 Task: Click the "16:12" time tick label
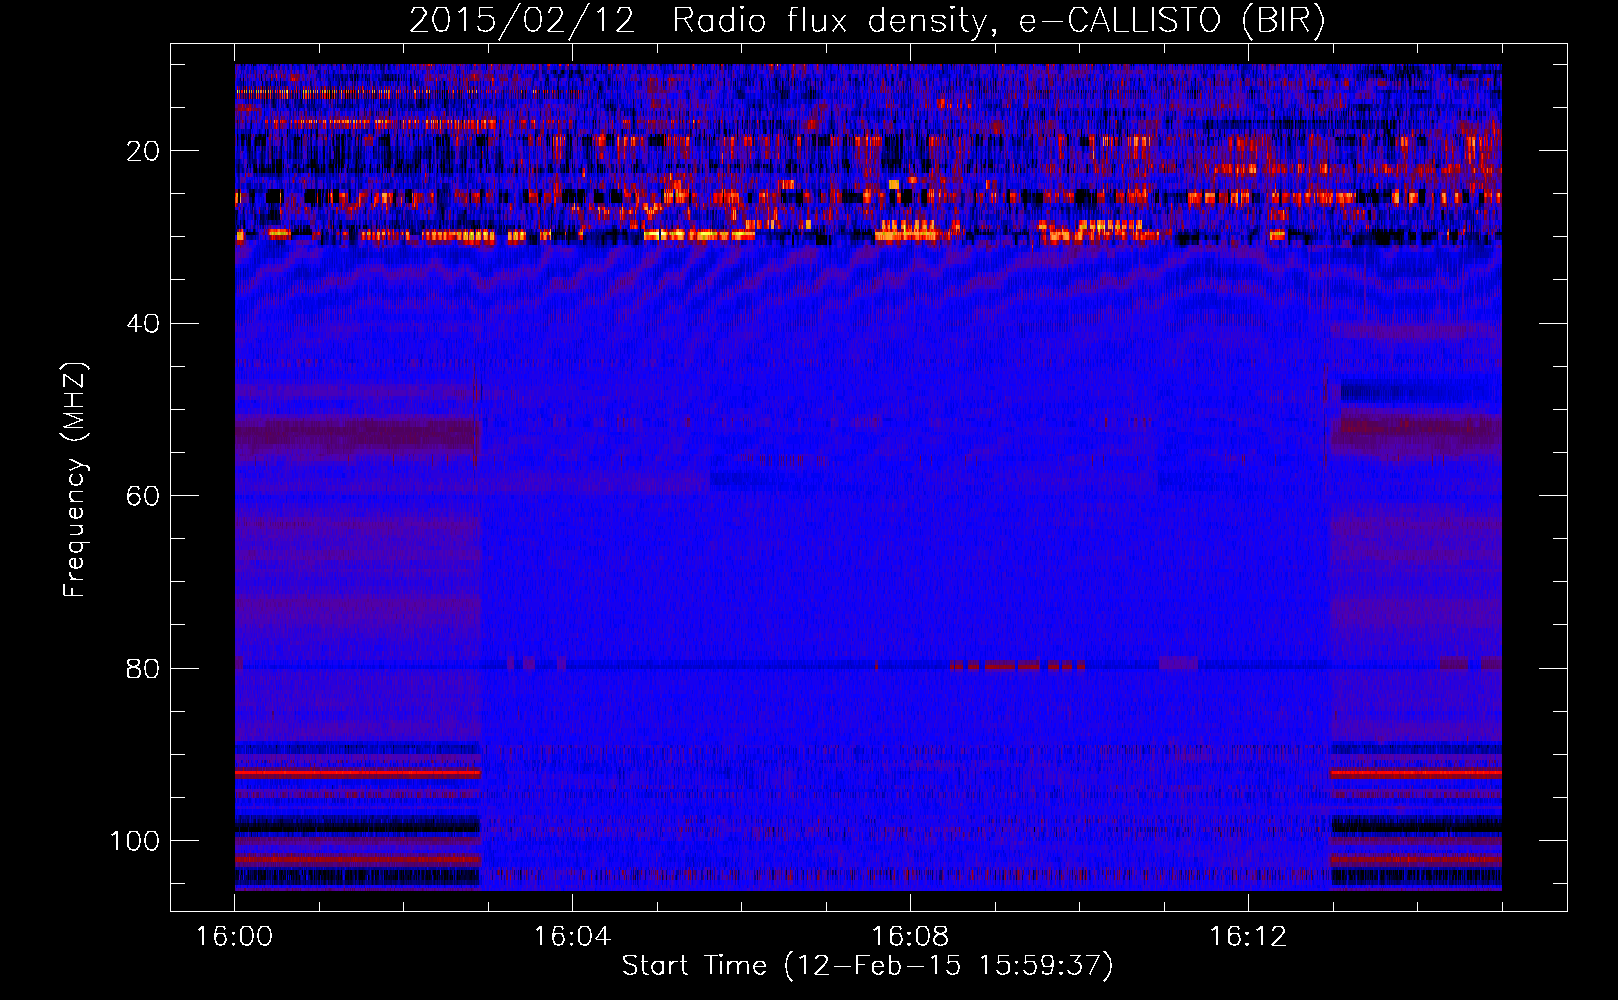pos(1248,936)
